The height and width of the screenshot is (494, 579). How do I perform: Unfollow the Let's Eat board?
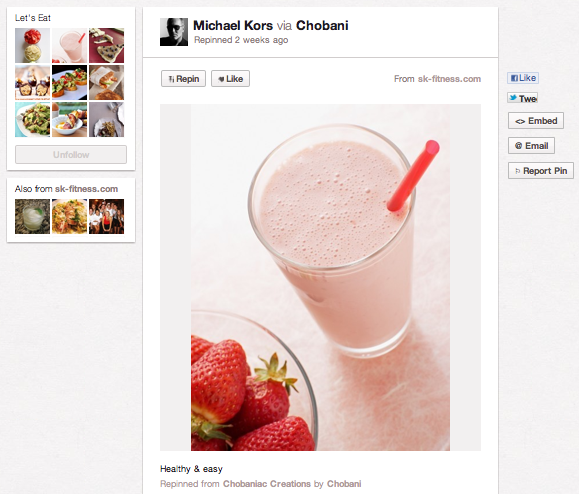click(x=71, y=154)
